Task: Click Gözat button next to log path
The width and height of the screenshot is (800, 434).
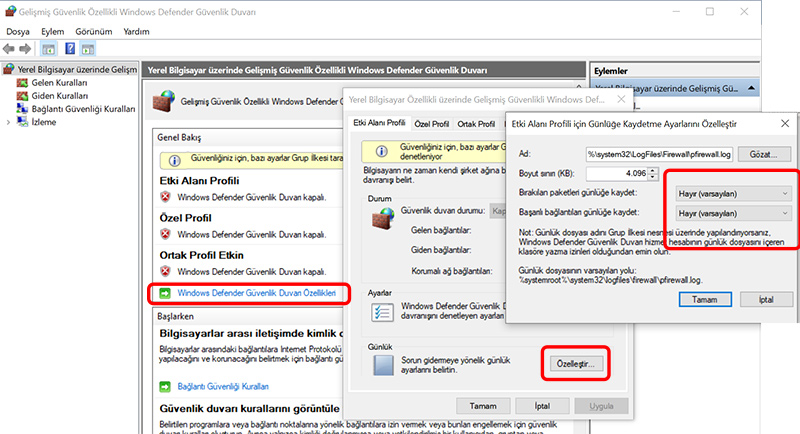Action: pos(763,154)
